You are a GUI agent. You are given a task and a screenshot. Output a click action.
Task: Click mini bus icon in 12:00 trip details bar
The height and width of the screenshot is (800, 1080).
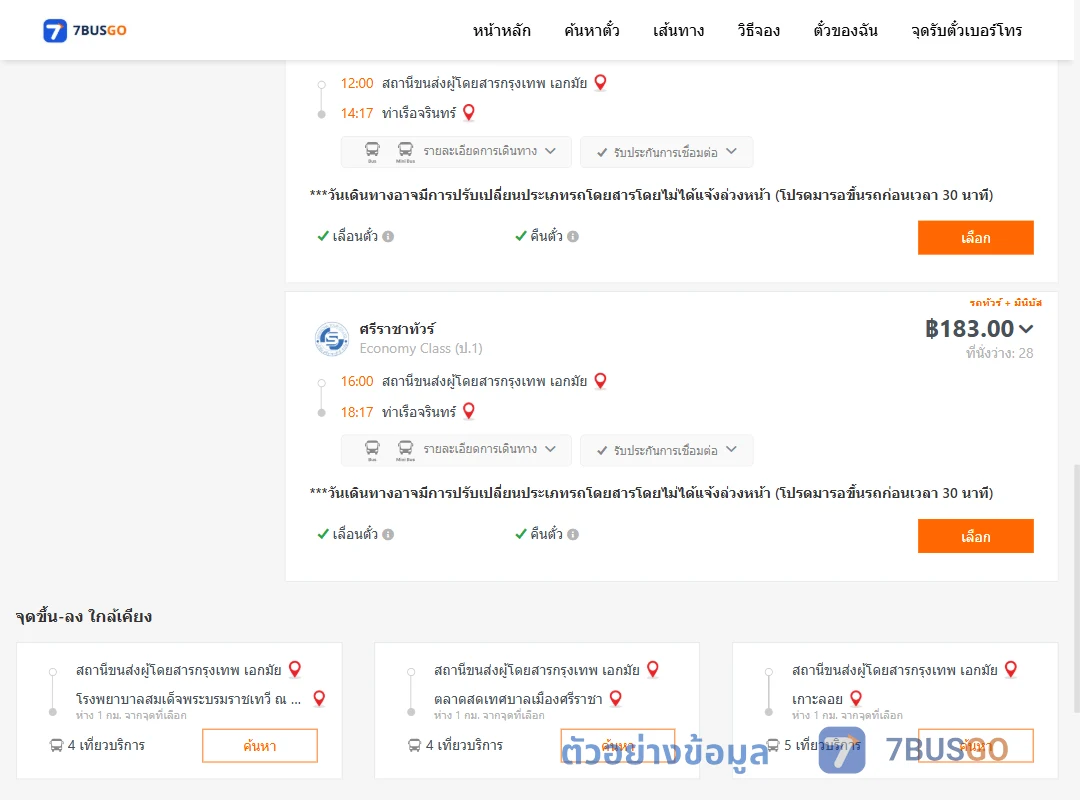406,152
